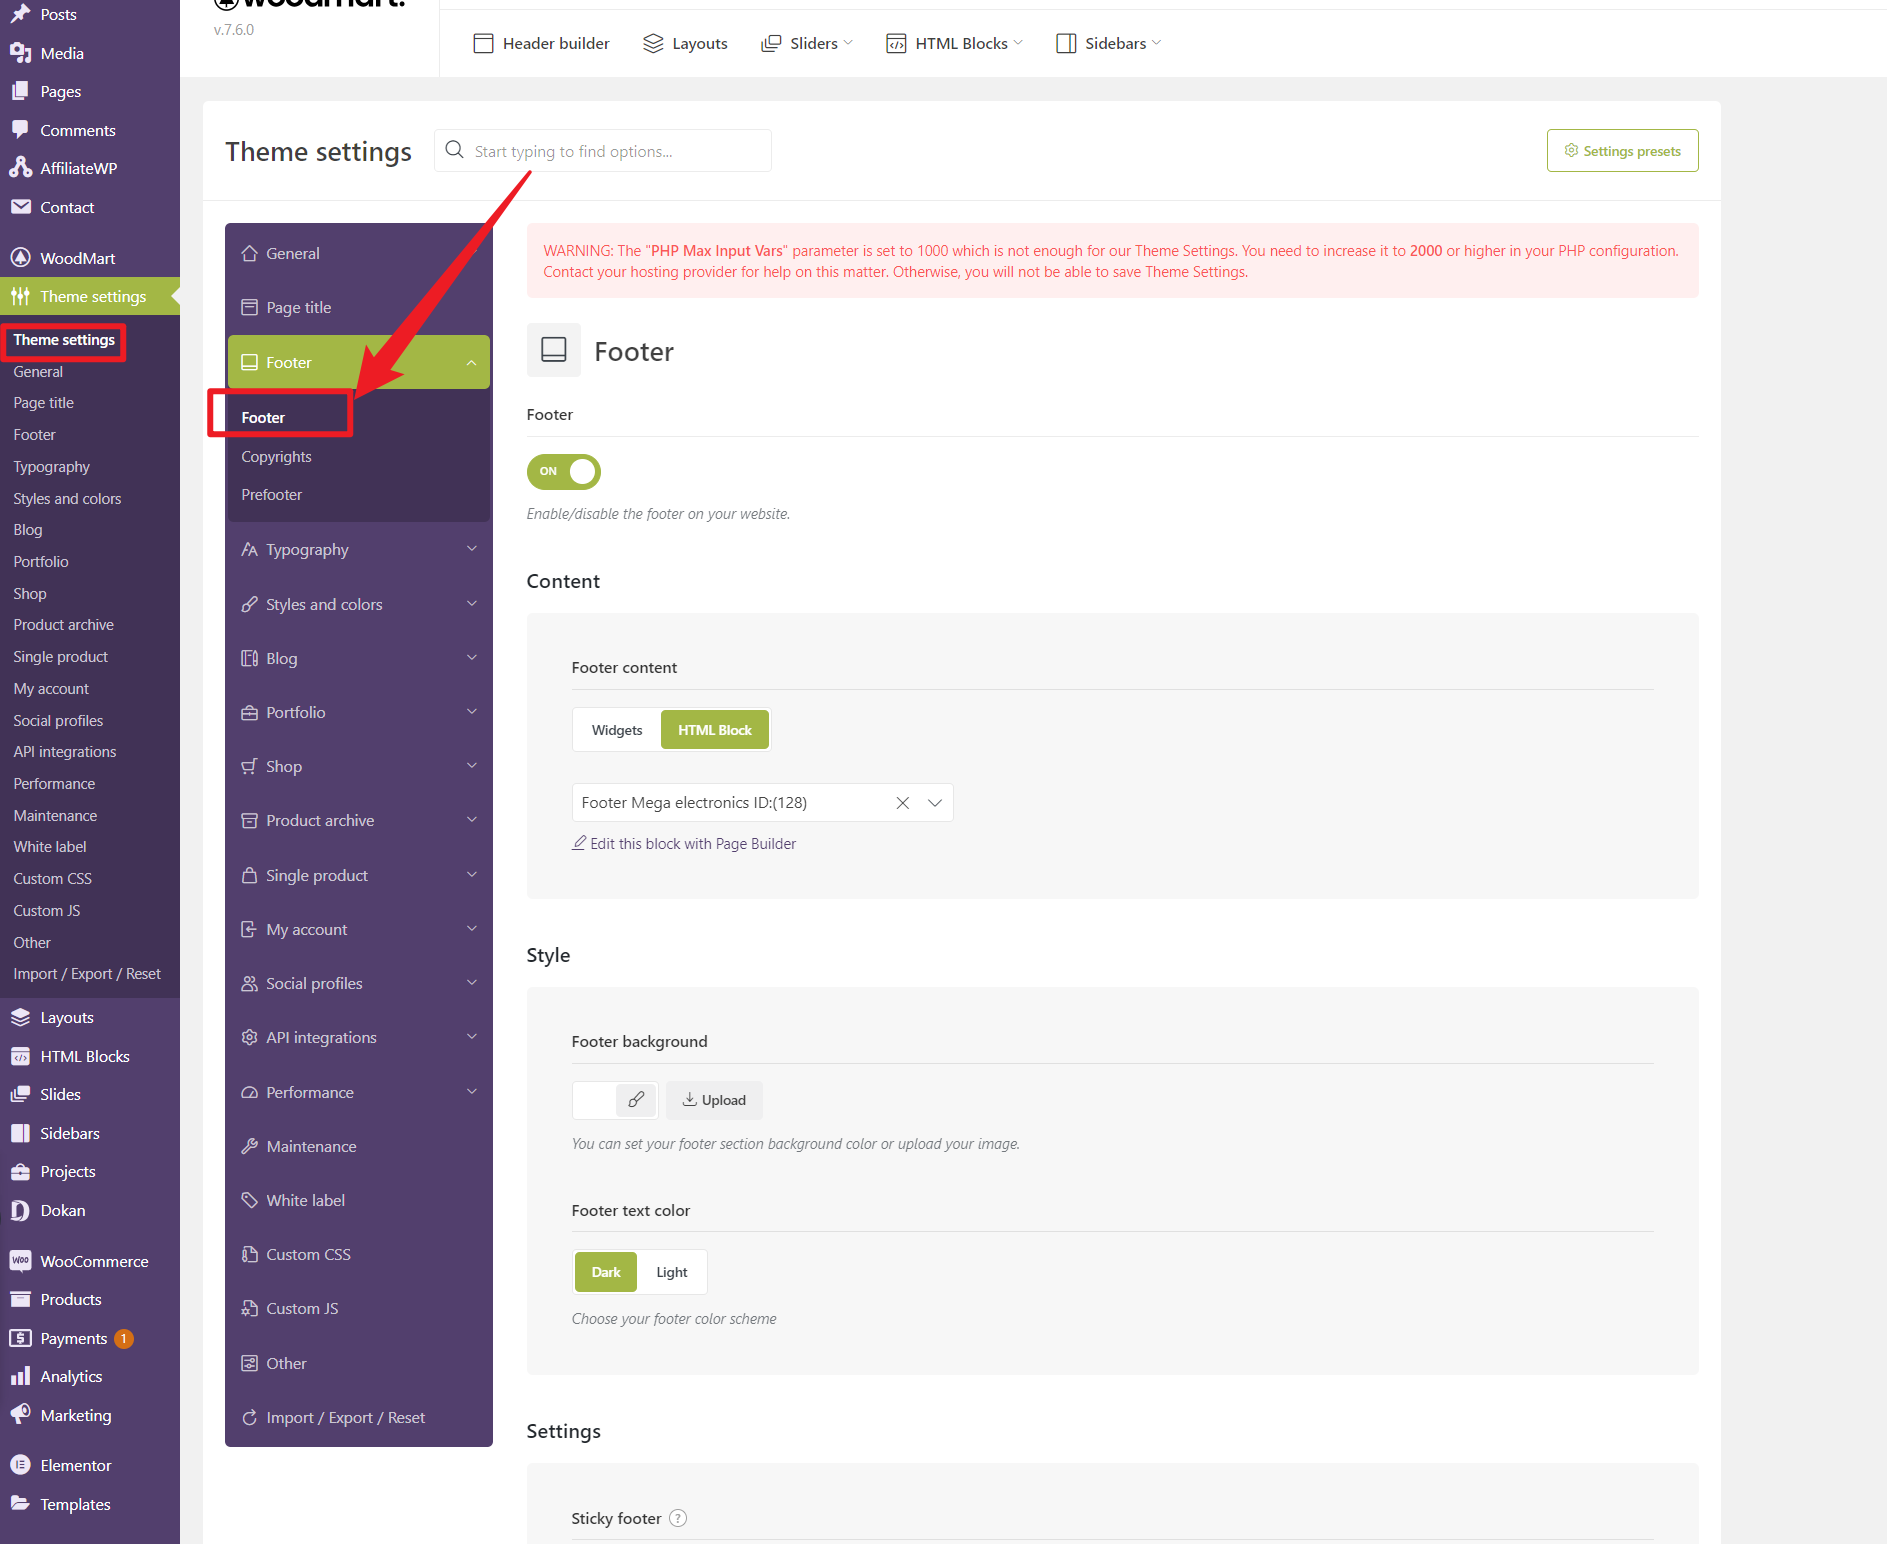This screenshot has width=1887, height=1544.
Task: Click the Media icon in admin menu
Action: click(20, 53)
